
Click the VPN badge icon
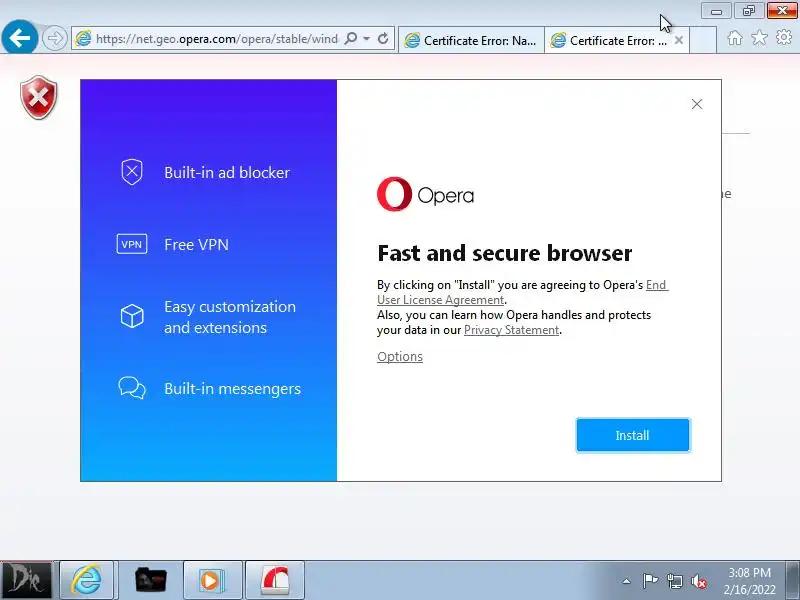point(132,244)
